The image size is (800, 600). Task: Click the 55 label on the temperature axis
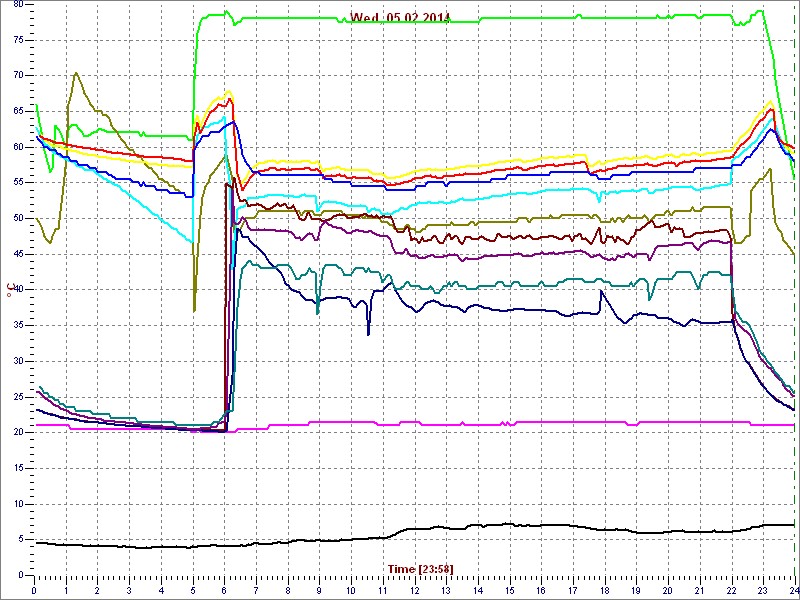point(19,183)
